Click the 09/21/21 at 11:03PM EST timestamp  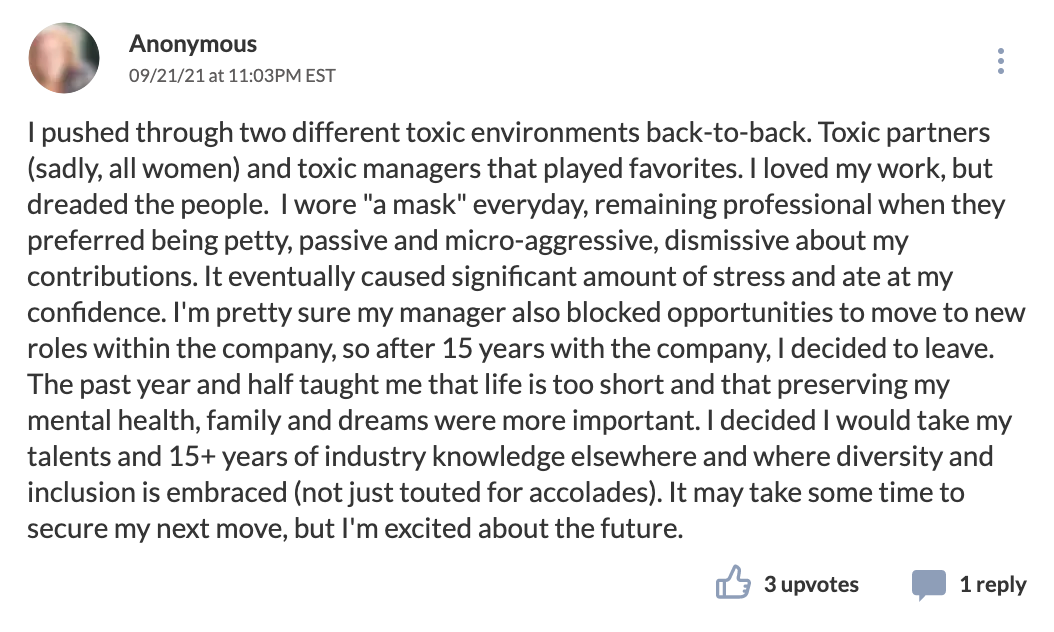pos(232,75)
